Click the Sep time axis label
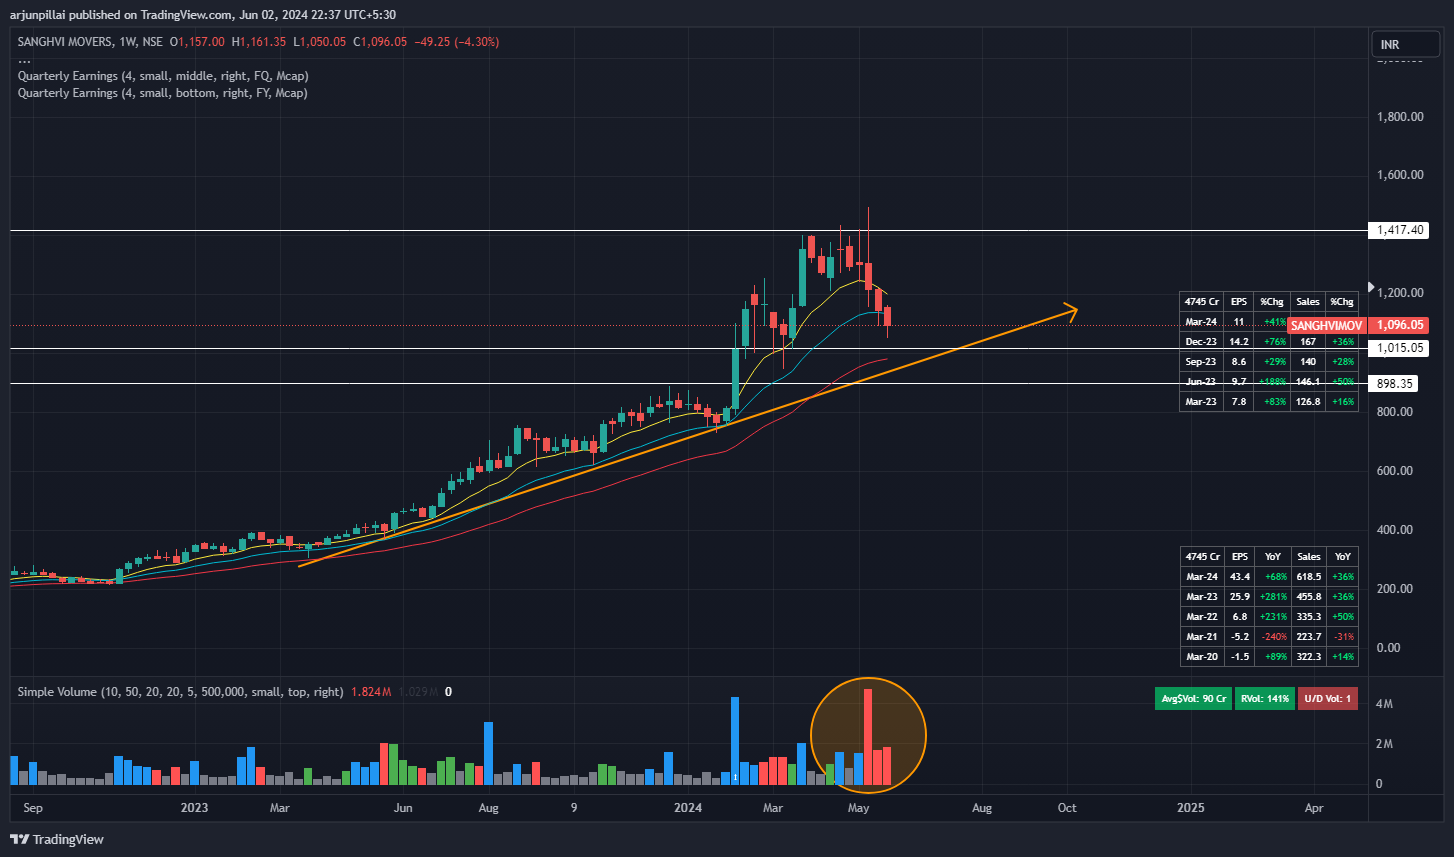 (32, 808)
